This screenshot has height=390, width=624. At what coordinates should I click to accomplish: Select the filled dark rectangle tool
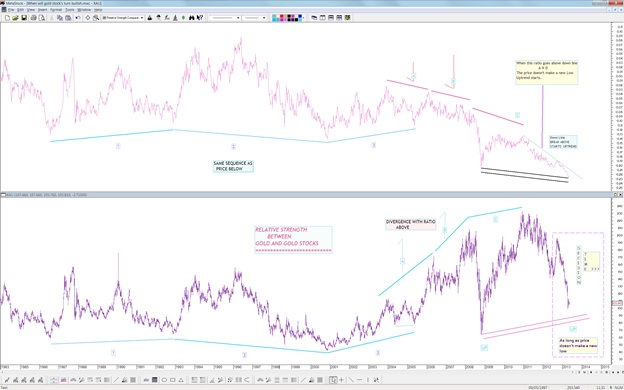point(155,380)
